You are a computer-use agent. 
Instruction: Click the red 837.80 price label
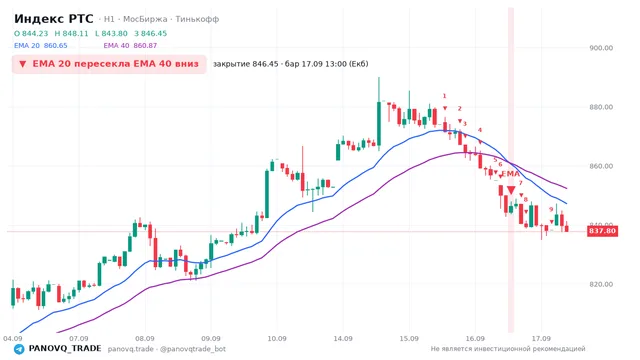pos(602,231)
